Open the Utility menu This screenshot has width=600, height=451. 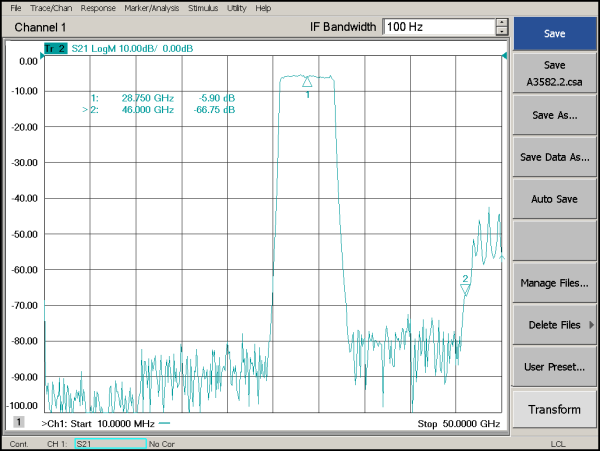click(236, 8)
